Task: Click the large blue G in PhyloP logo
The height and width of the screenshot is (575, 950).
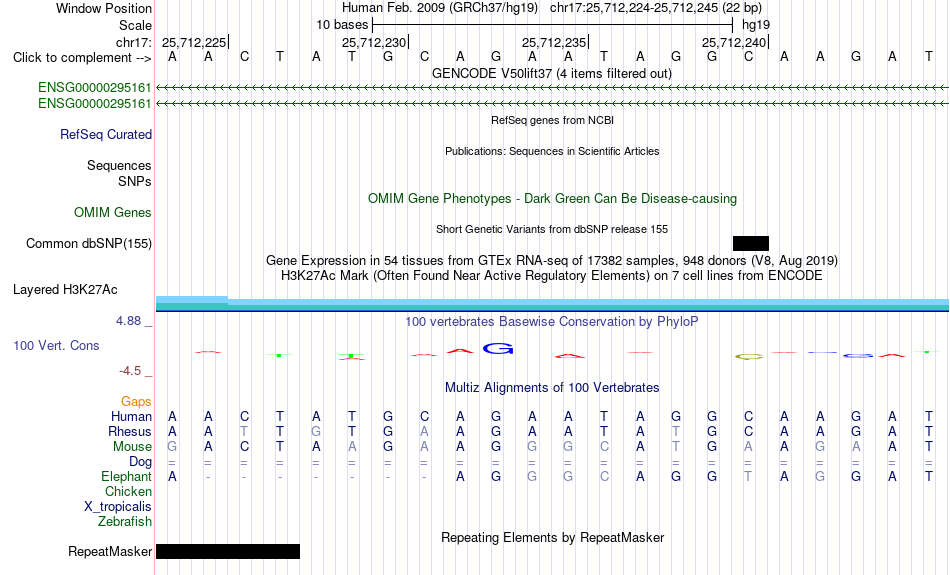Action: pyautogui.click(x=498, y=349)
